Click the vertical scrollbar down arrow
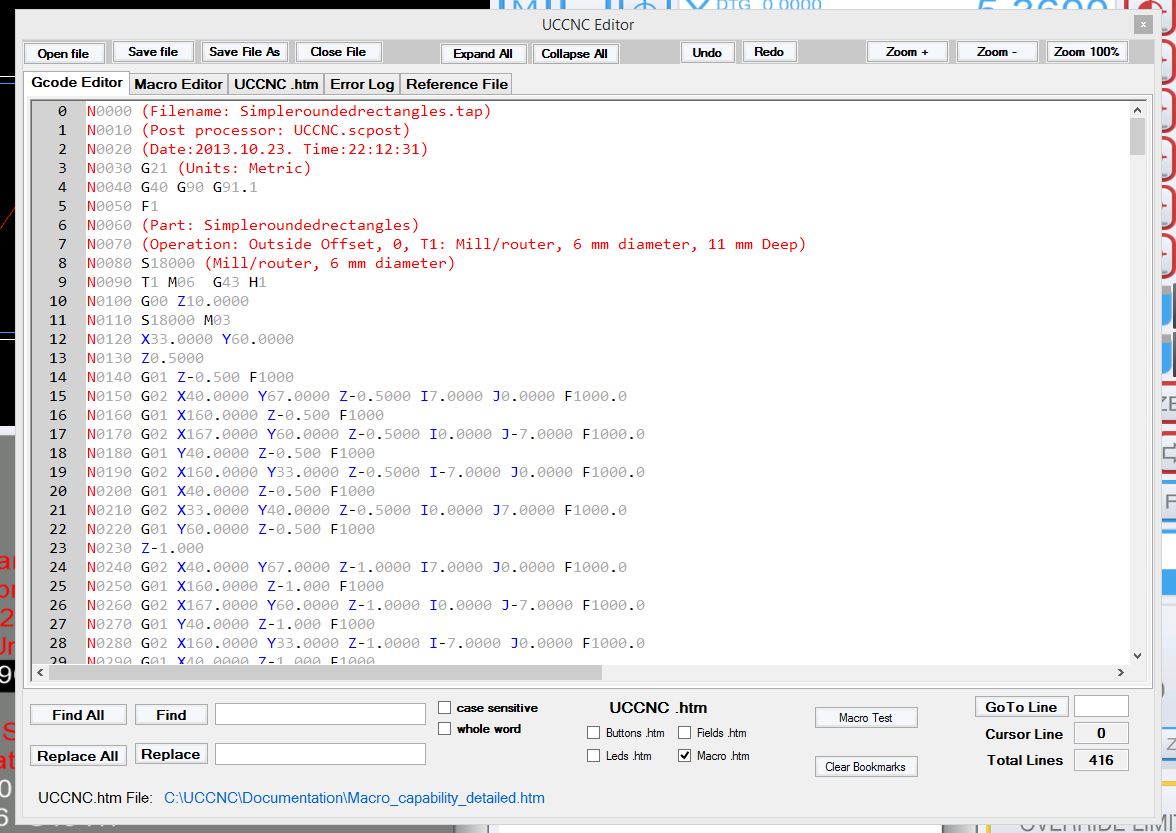 (1137, 655)
